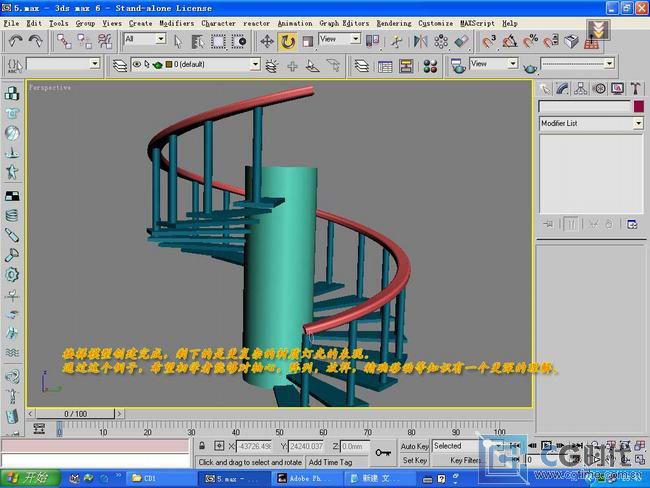Open the File menu
The height and width of the screenshot is (488, 650).
pos(11,23)
